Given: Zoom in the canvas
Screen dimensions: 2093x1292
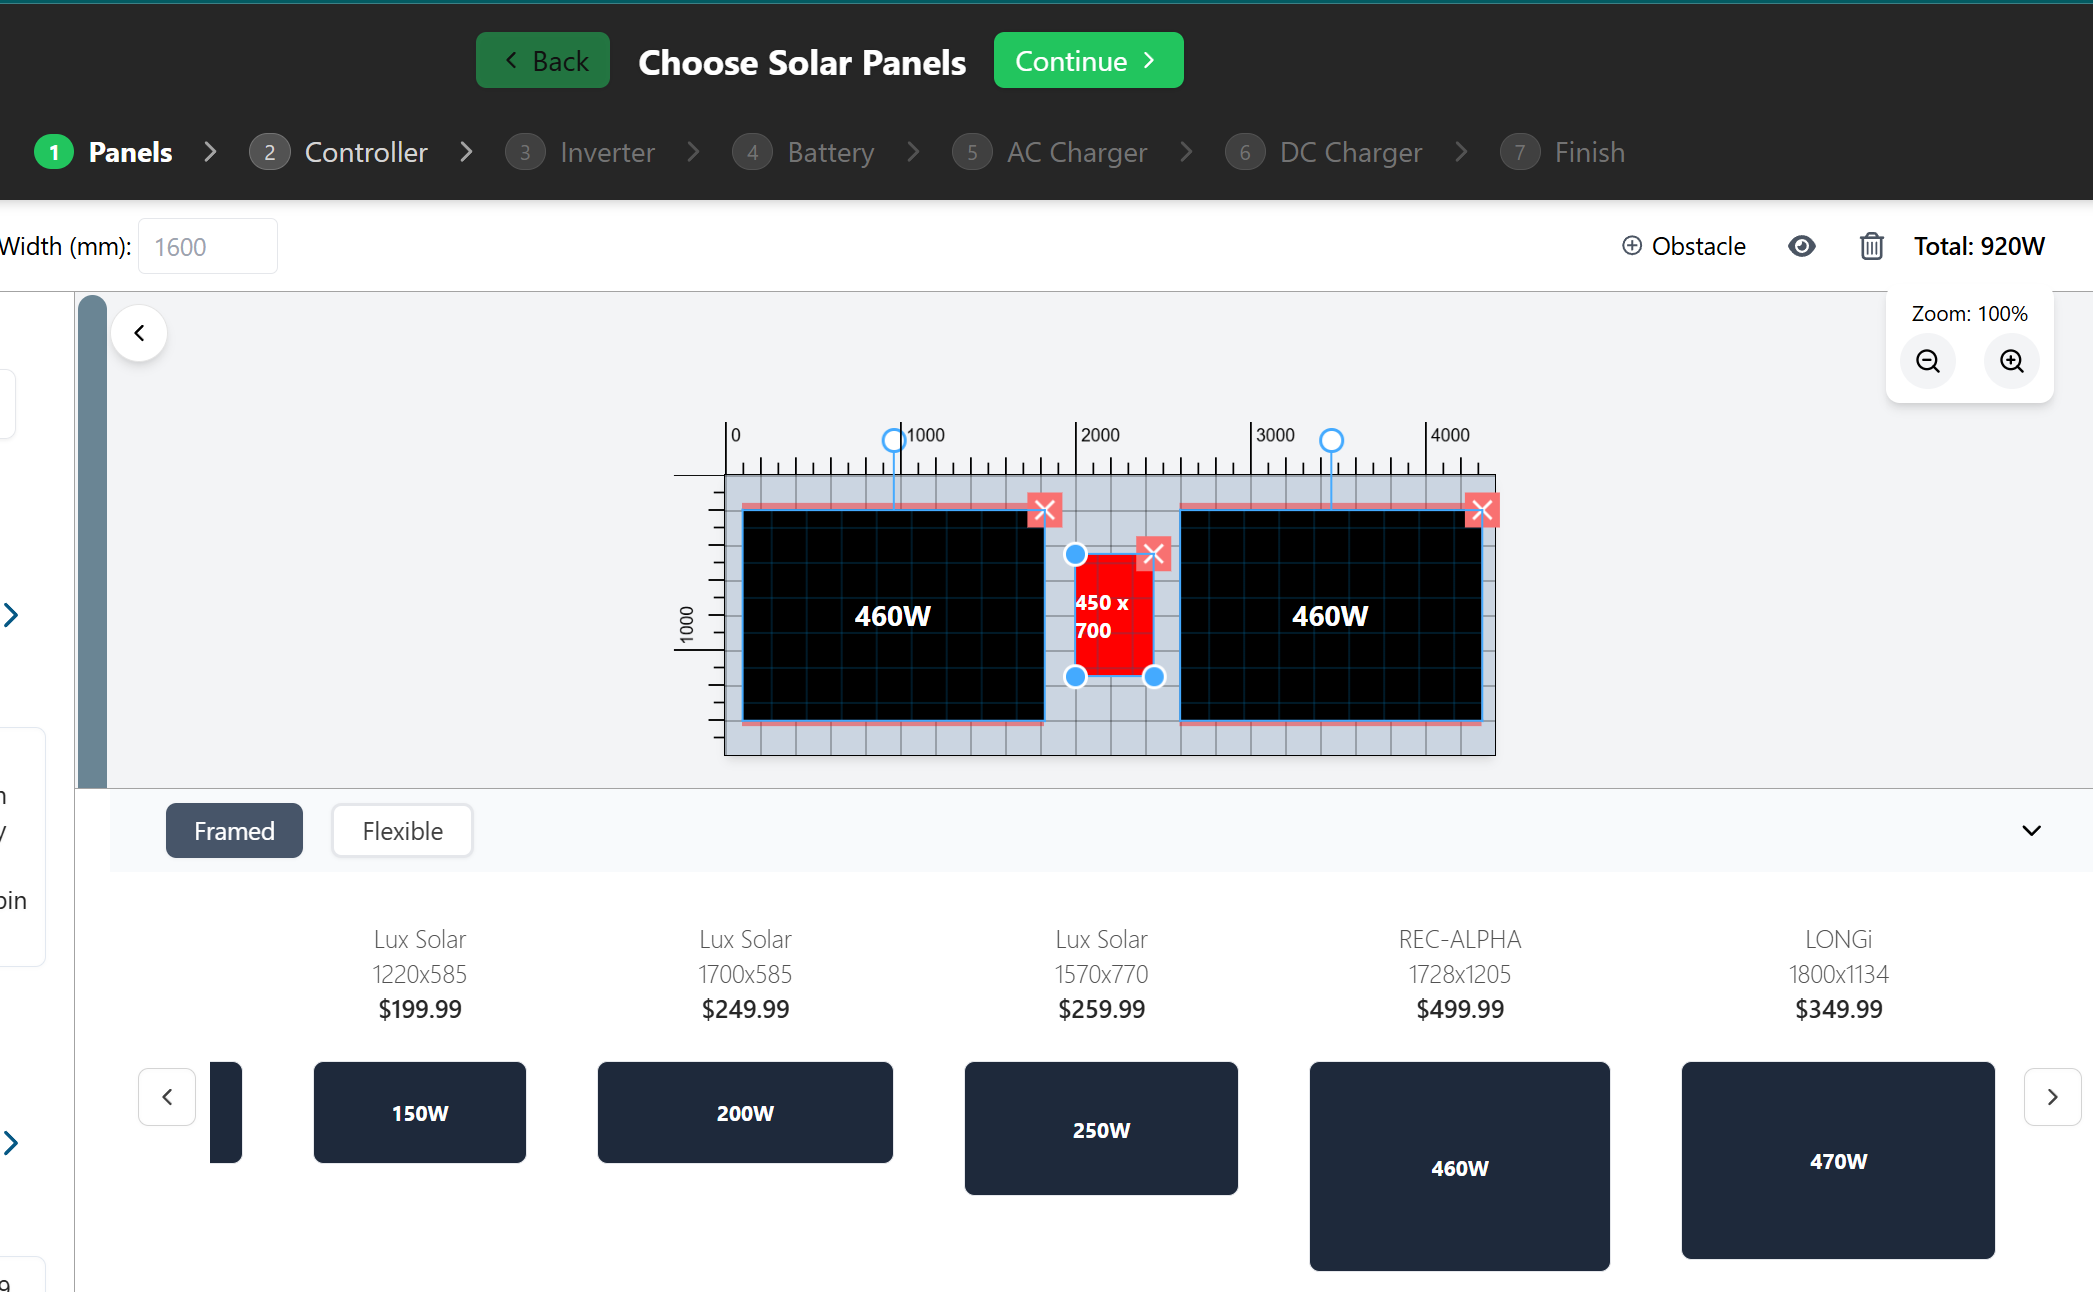Looking at the screenshot, I should coord(2011,361).
